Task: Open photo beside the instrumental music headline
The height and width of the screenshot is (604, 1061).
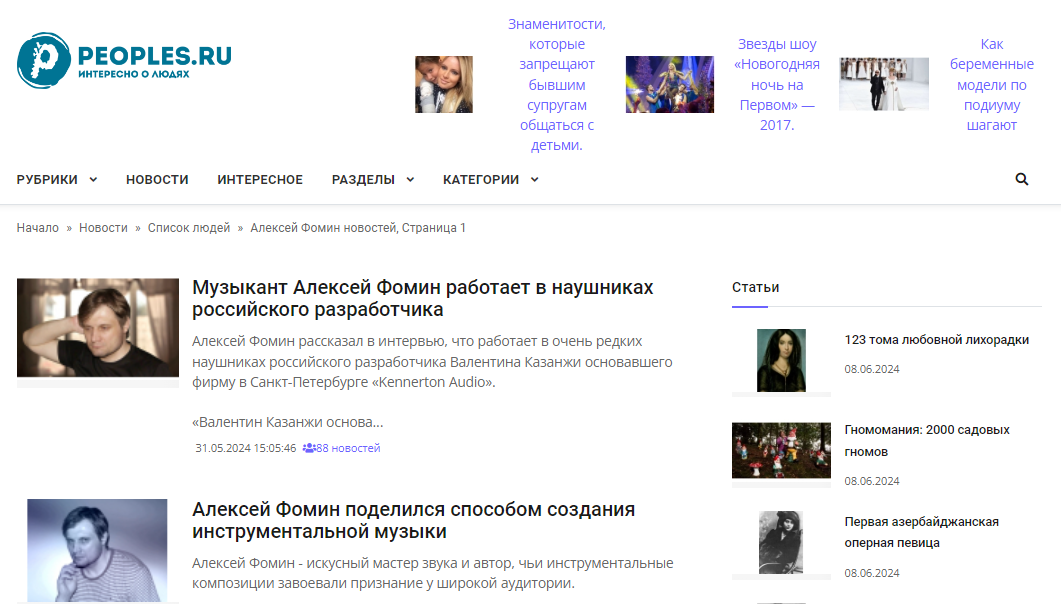Action: pos(97,550)
